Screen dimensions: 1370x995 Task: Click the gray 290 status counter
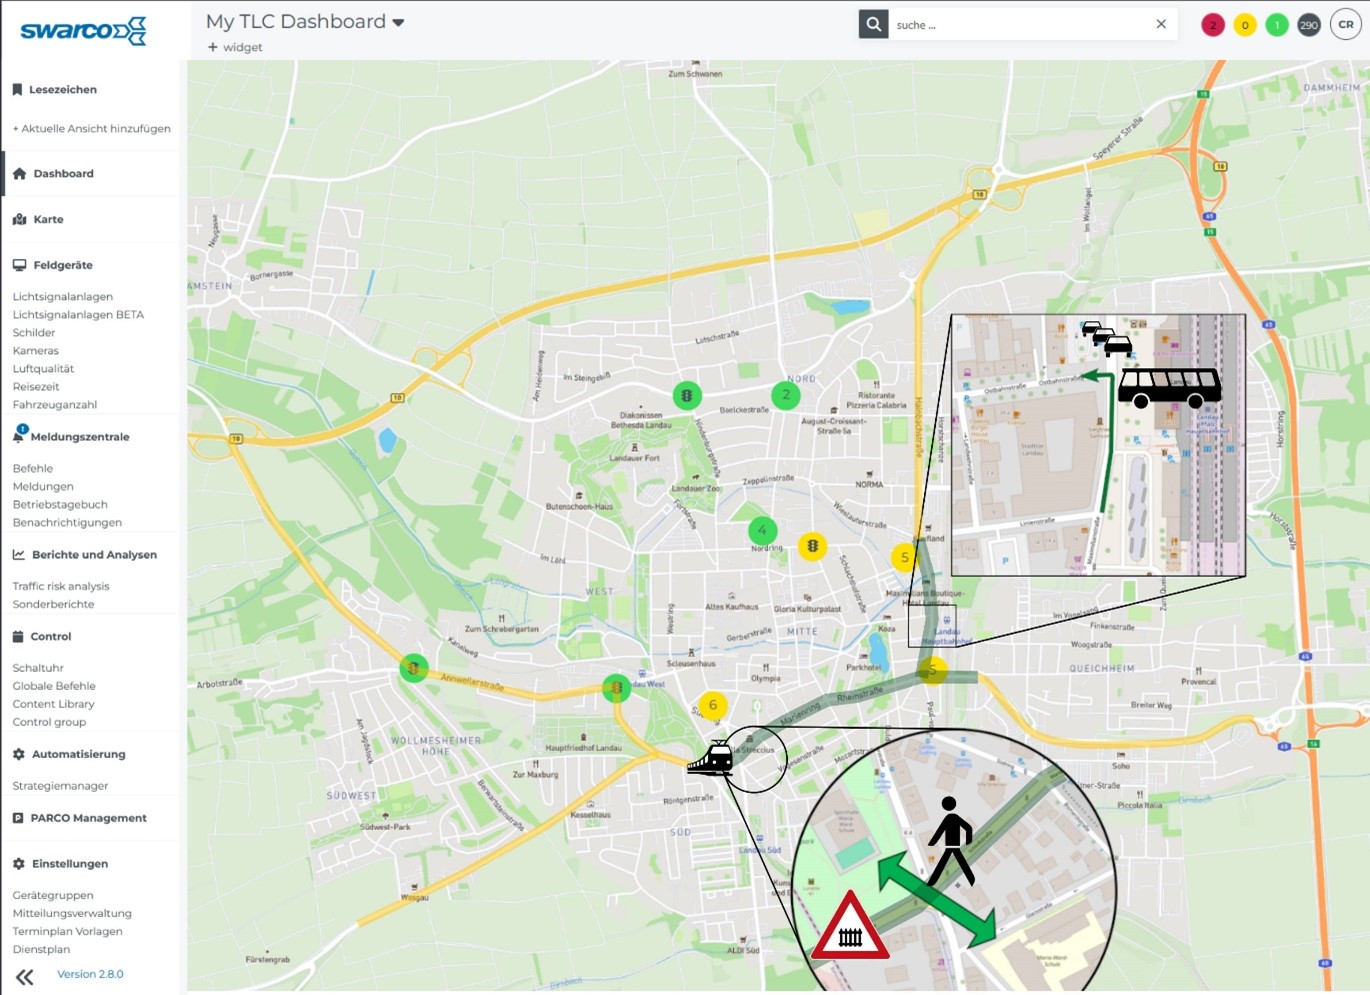tap(1308, 26)
